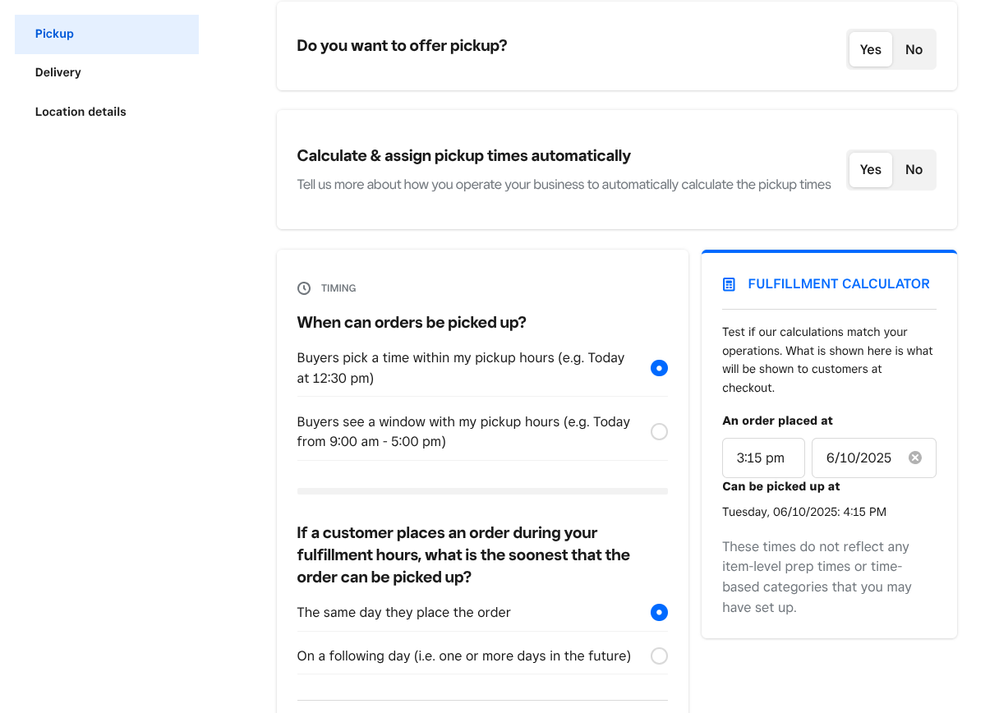Go to the Delivery section

point(58,72)
